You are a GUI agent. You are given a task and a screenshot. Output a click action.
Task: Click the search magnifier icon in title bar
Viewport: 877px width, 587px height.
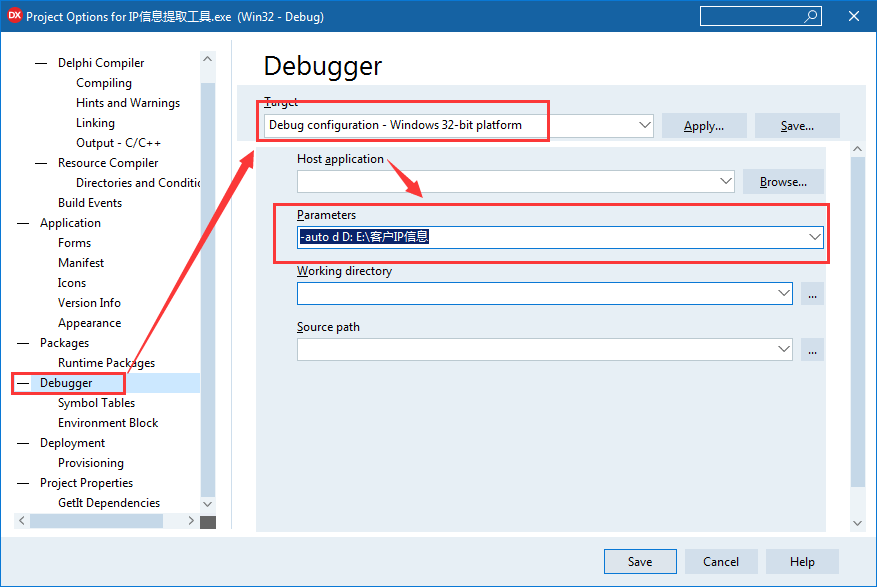[x=811, y=16]
